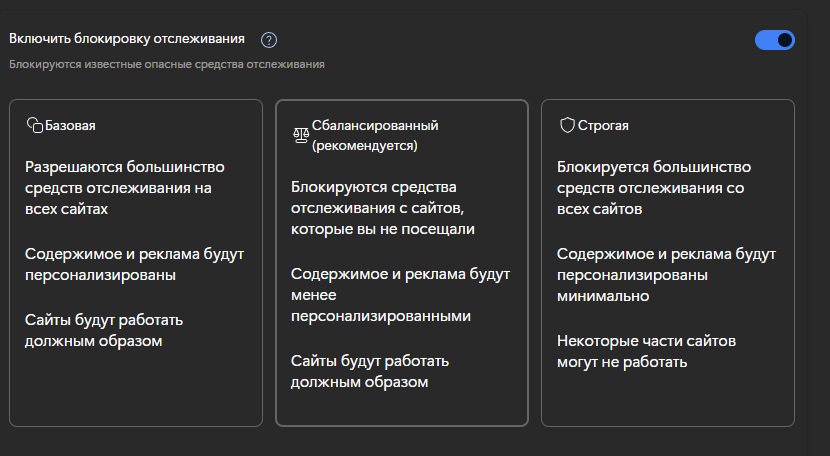
Task: Click the Включить блокировку отслеживания label
Action: click(x=127, y=39)
